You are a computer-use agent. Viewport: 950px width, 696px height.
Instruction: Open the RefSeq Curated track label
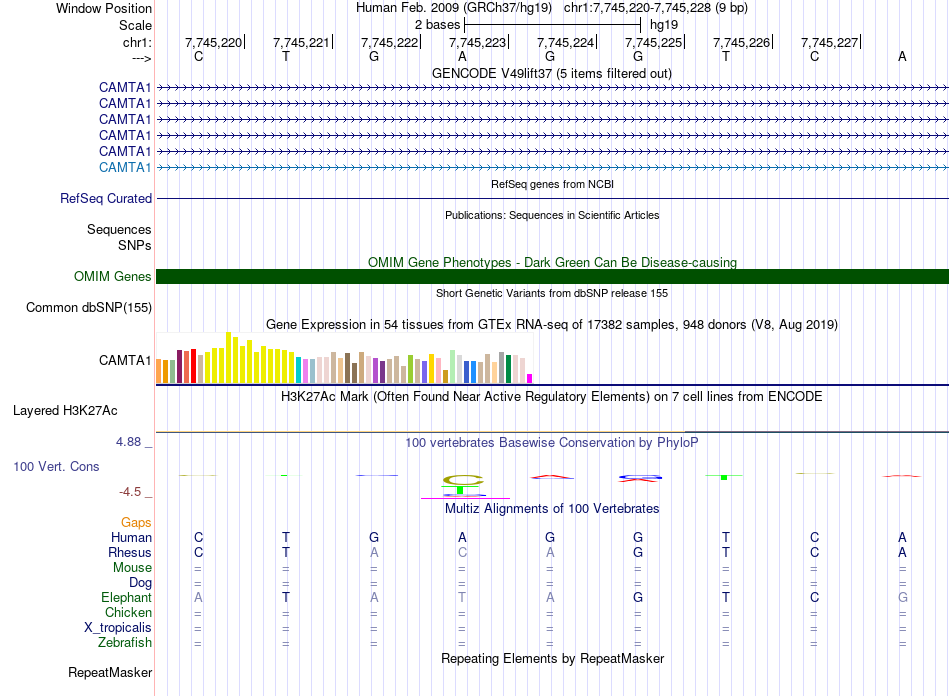coord(106,199)
